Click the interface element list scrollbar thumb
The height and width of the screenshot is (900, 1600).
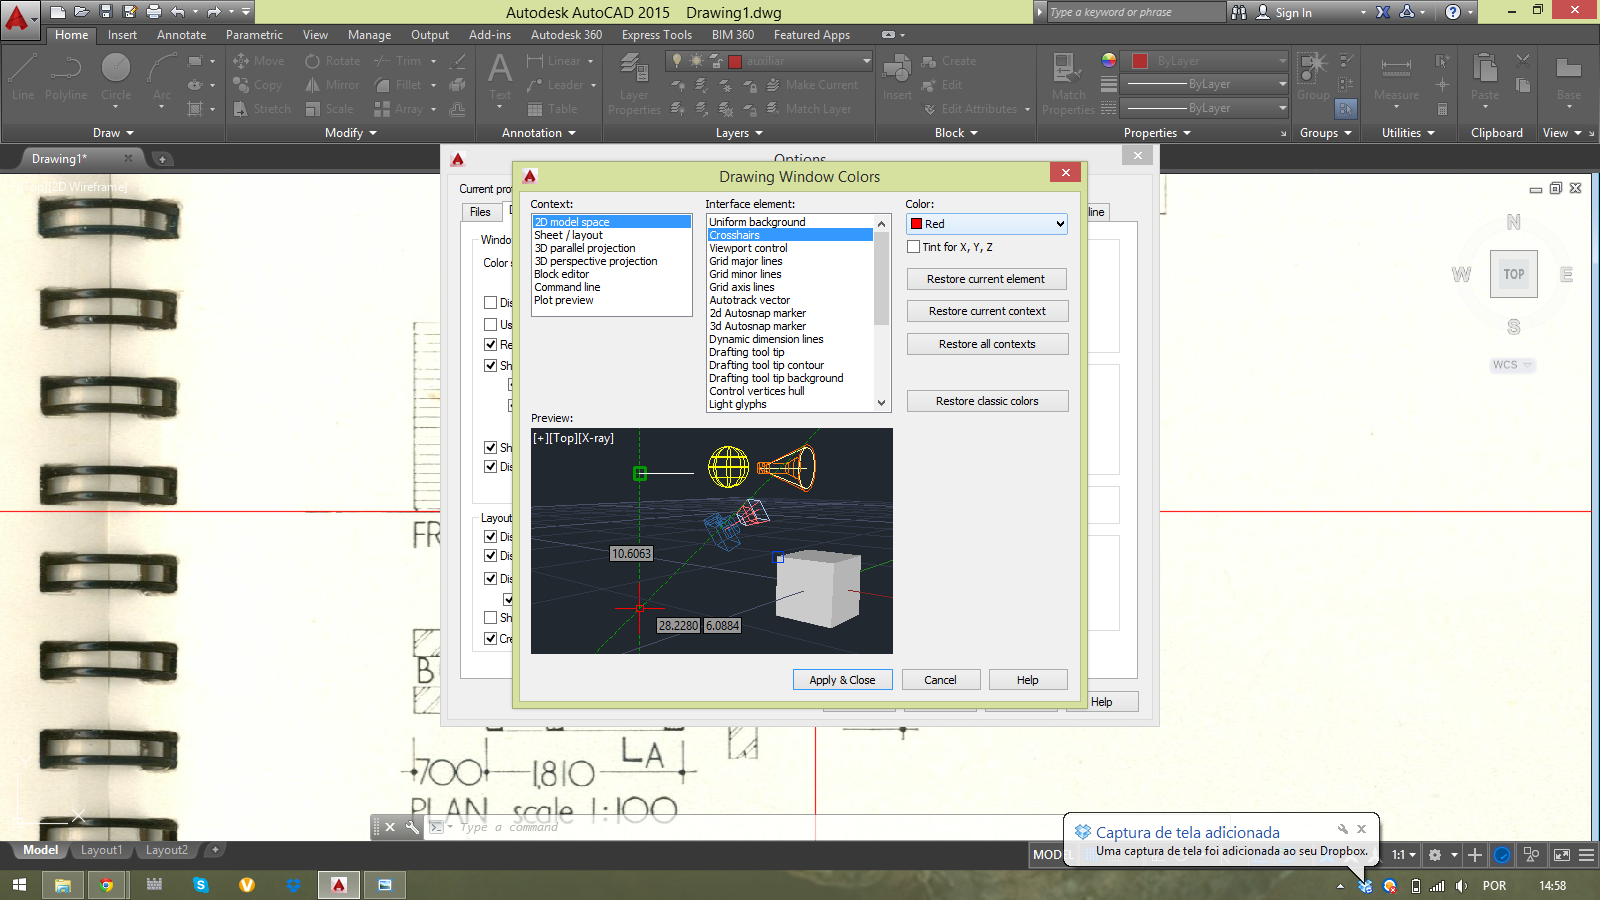[881, 278]
